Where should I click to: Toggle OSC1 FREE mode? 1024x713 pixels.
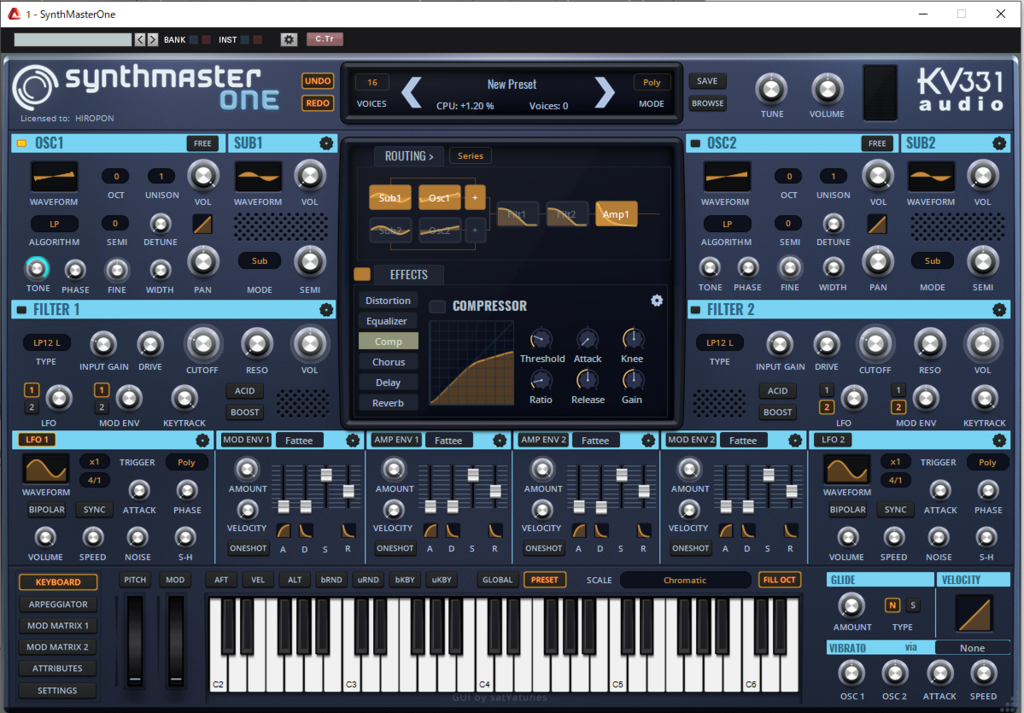202,143
